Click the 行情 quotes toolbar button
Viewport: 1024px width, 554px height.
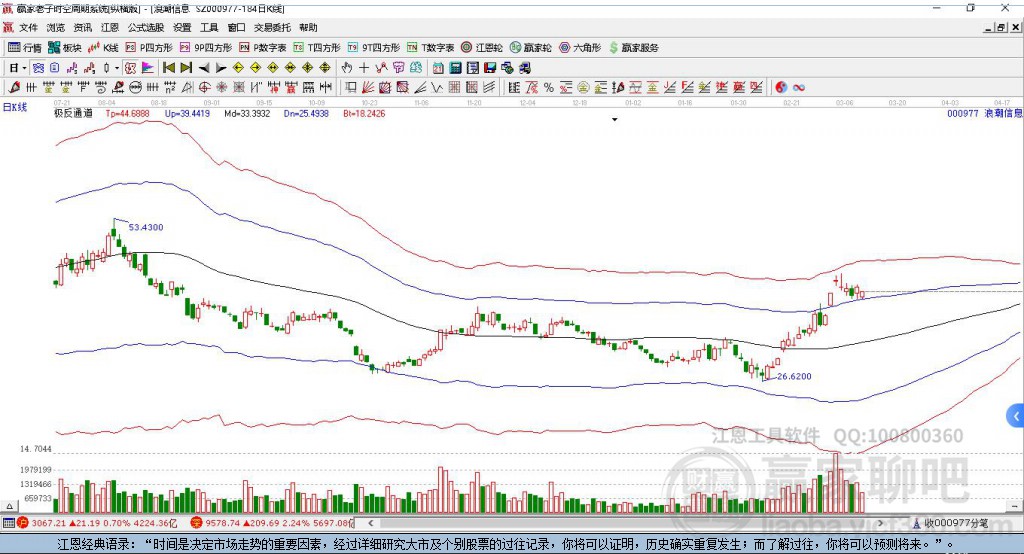tap(26, 47)
